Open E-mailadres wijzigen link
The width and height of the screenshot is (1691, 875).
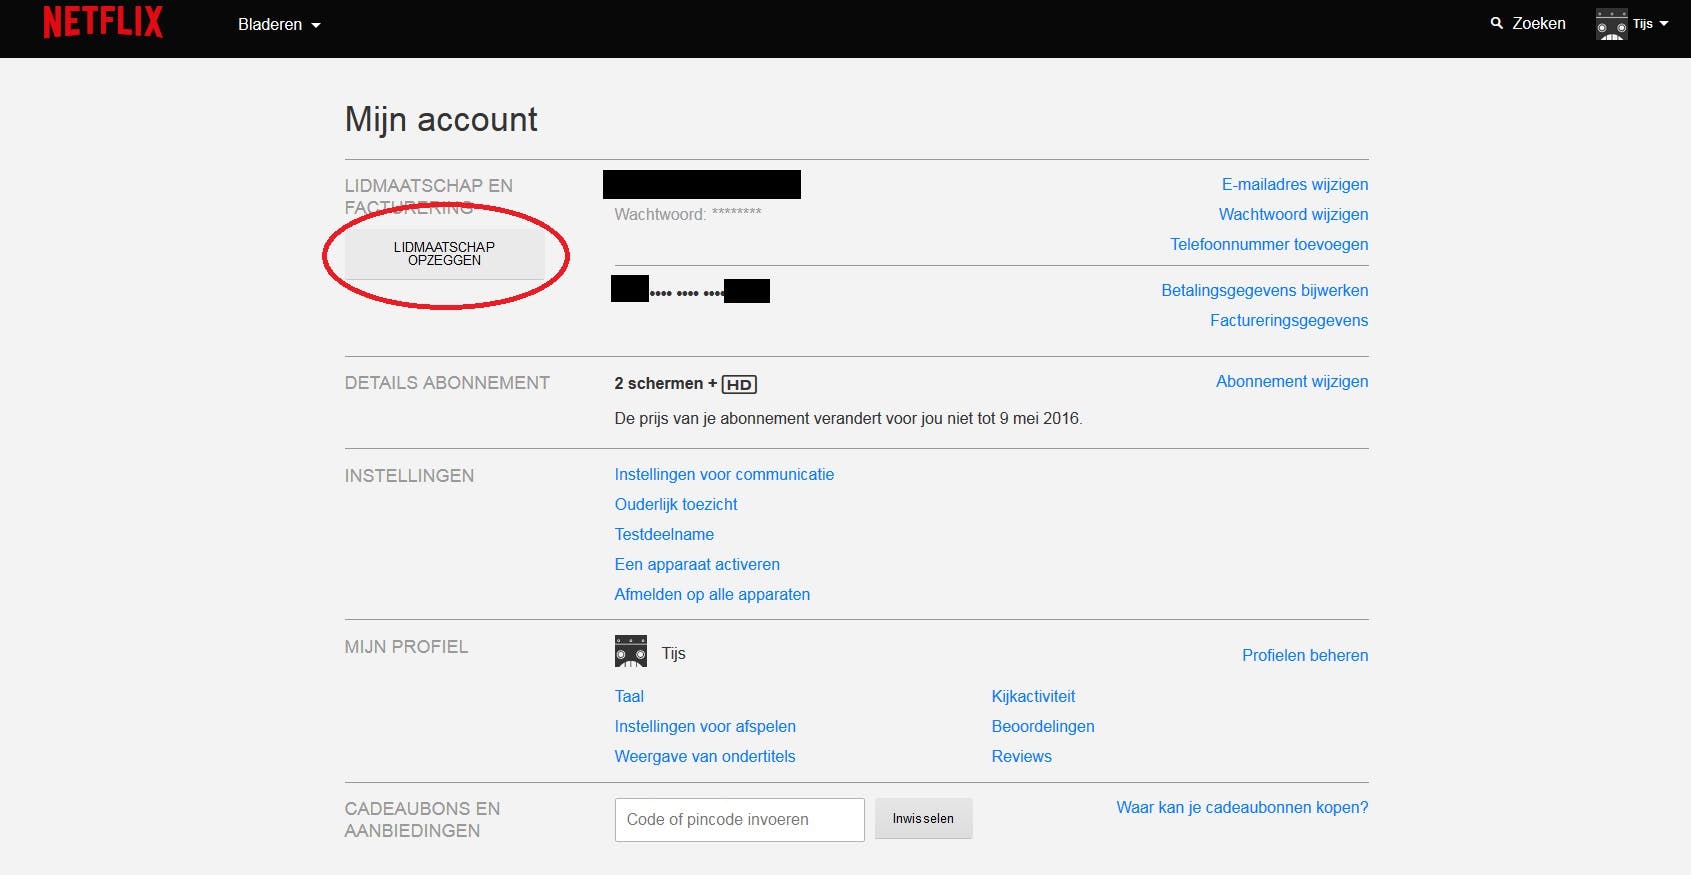point(1295,184)
